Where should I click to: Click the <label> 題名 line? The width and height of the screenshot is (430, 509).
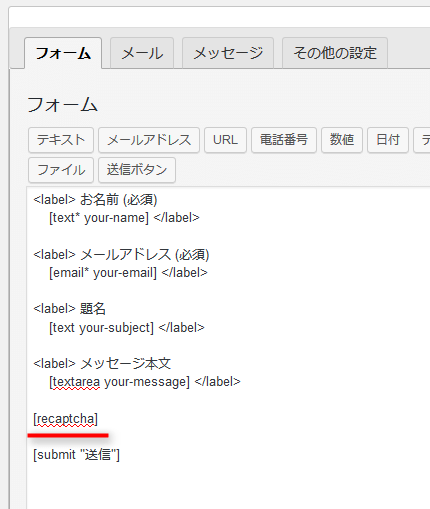pyautogui.click(x=70, y=309)
